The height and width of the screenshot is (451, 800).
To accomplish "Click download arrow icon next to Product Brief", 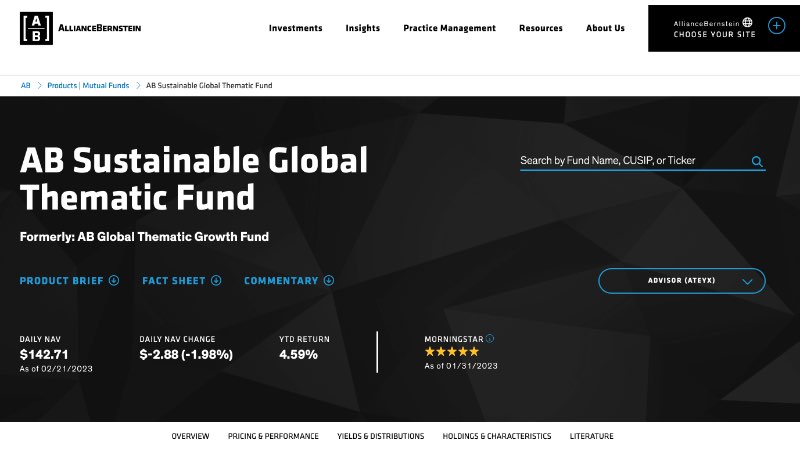I will [x=114, y=280].
